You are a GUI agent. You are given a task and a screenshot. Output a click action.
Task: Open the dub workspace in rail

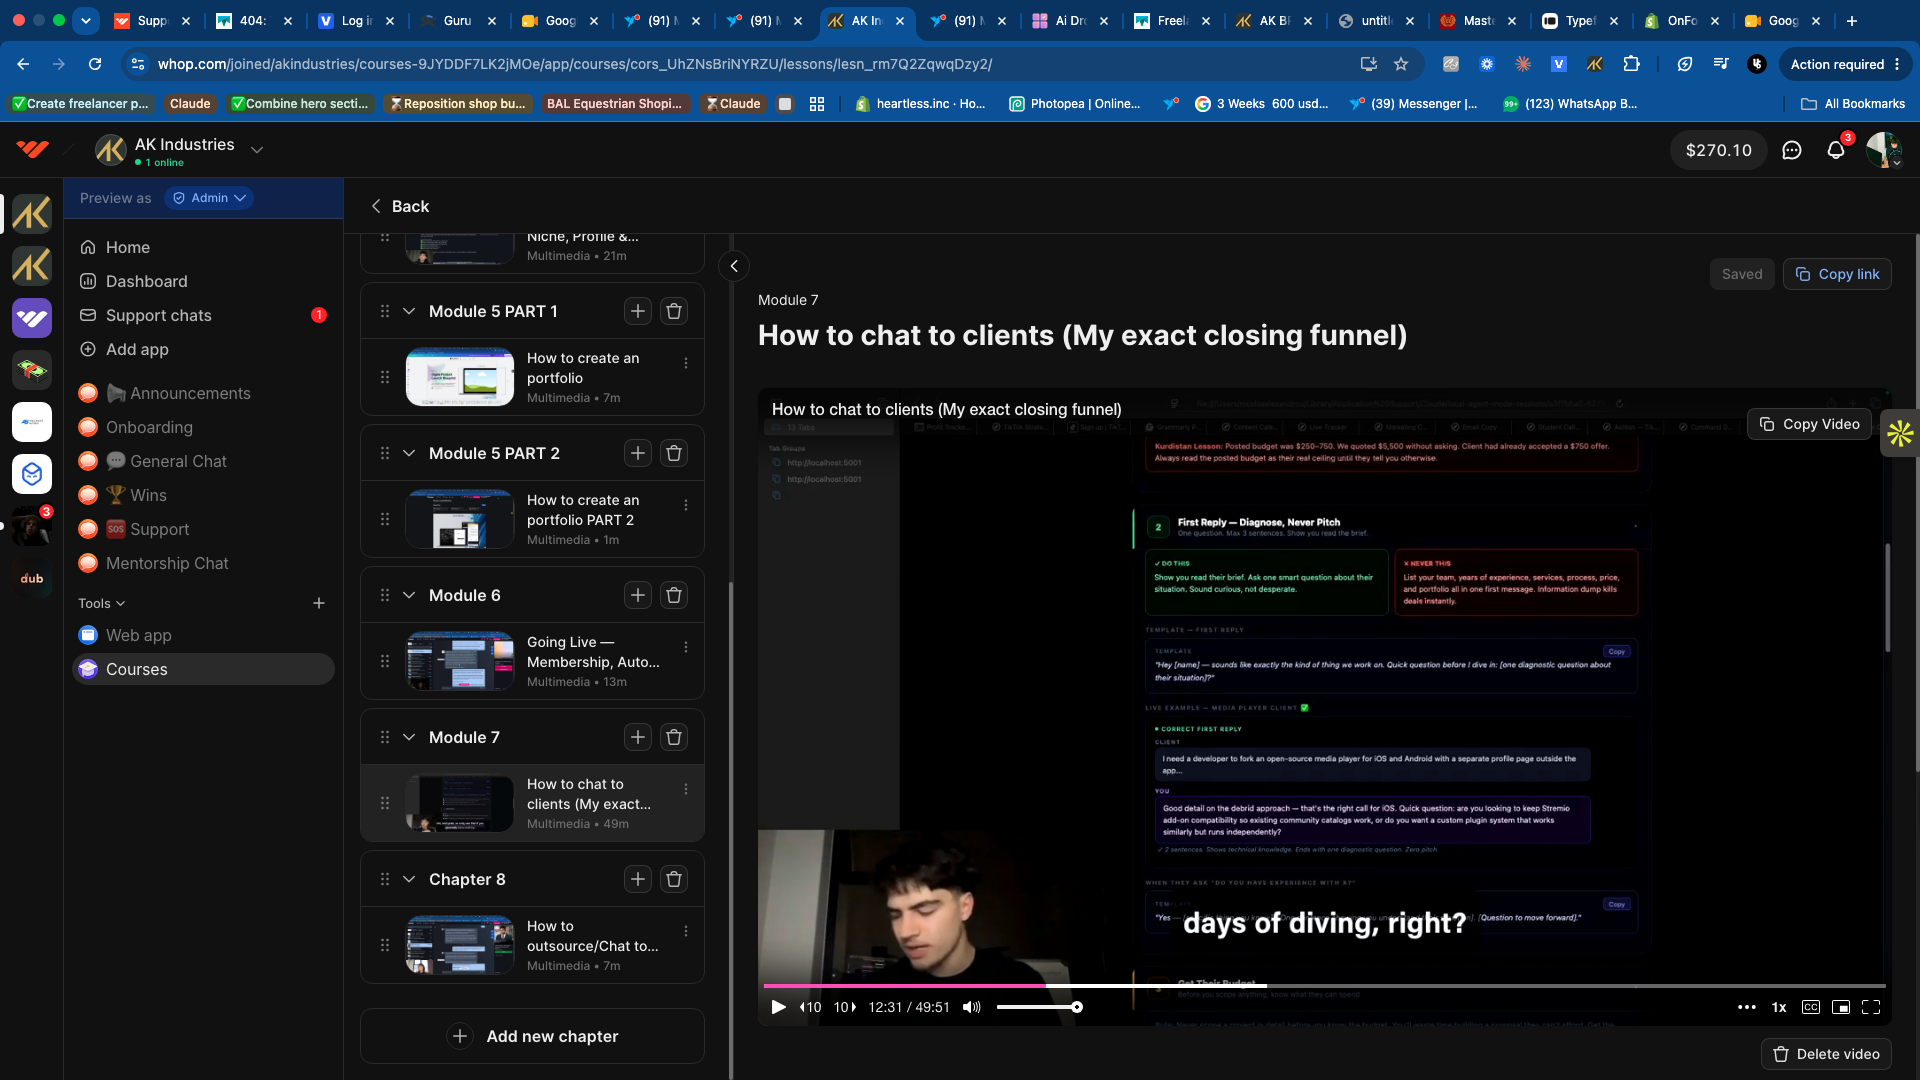point(32,578)
